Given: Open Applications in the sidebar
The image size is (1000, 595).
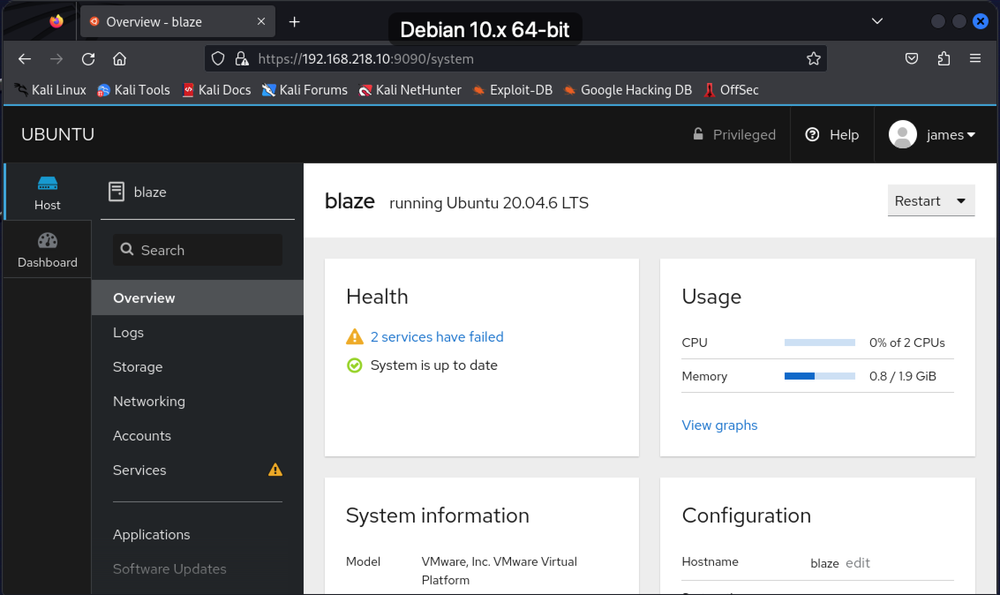Looking at the screenshot, I should (x=198, y=534).
